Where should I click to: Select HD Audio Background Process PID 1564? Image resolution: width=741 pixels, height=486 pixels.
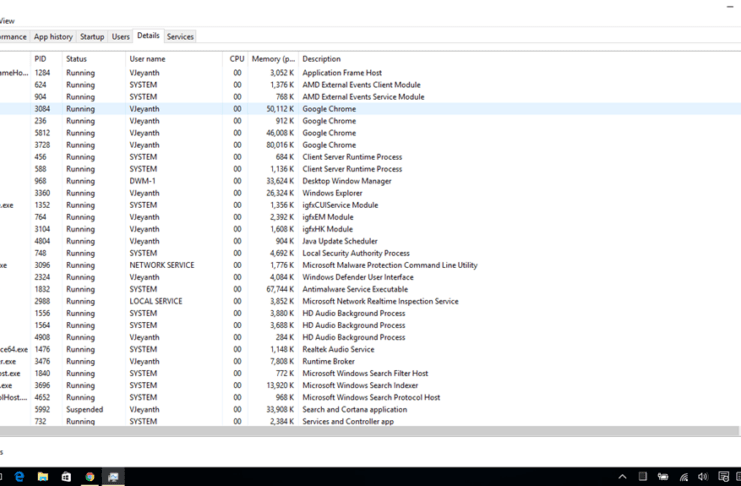tap(370, 325)
